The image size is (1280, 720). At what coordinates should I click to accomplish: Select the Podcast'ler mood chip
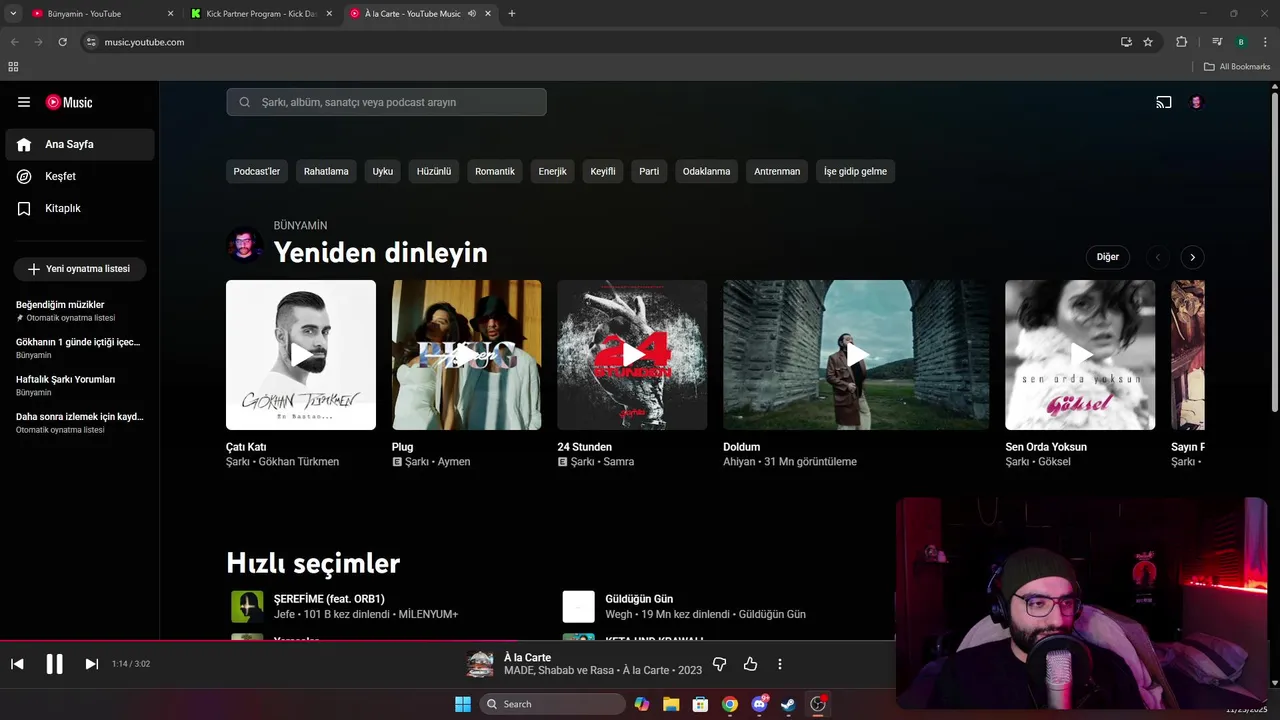click(257, 171)
